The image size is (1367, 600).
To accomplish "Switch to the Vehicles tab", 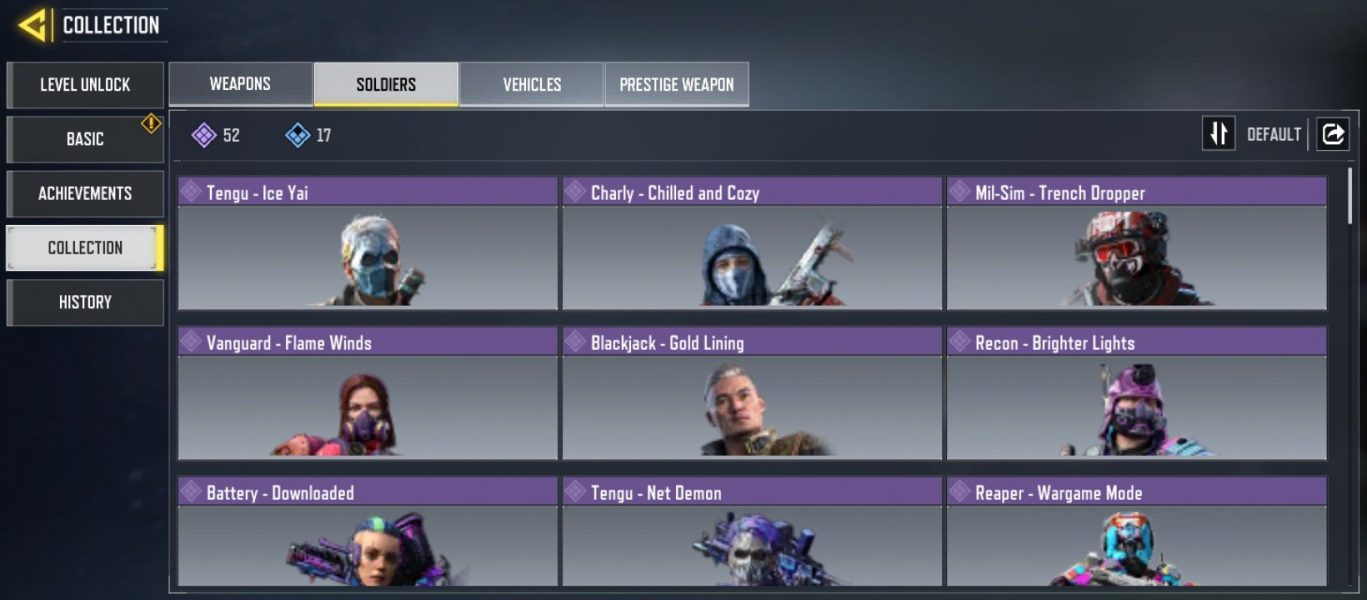I will pos(531,84).
